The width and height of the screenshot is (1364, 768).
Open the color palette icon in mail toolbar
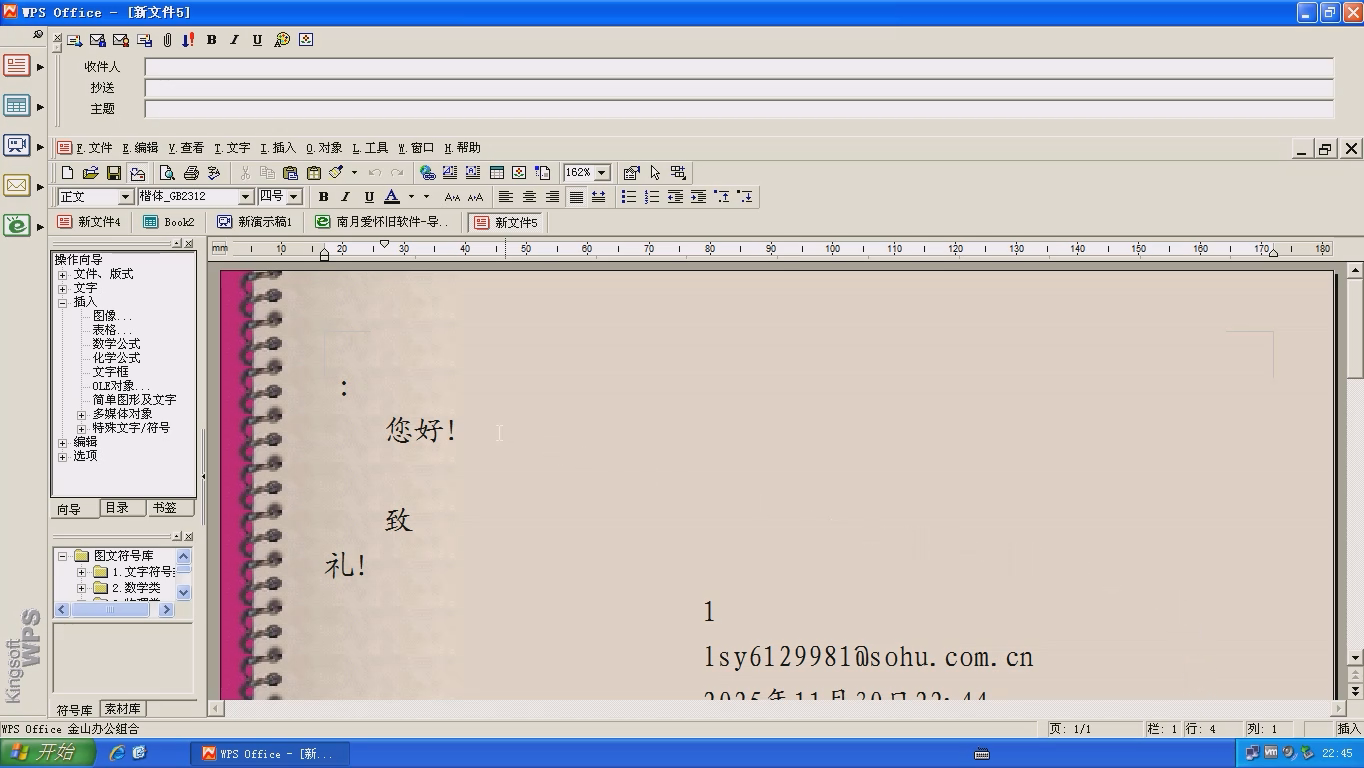(282, 40)
